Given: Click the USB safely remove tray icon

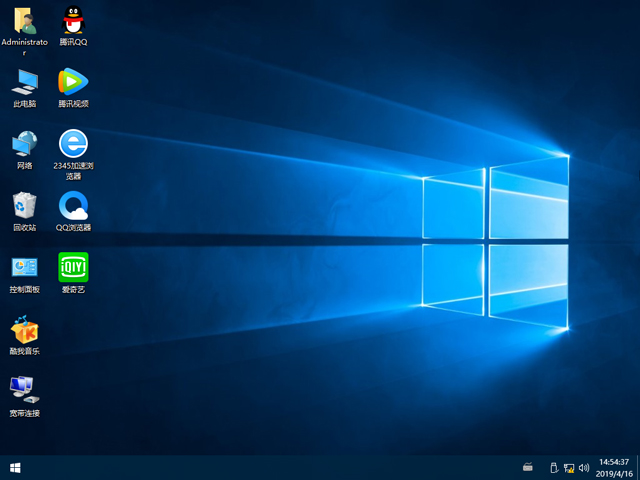Looking at the screenshot, I should click(554, 467).
